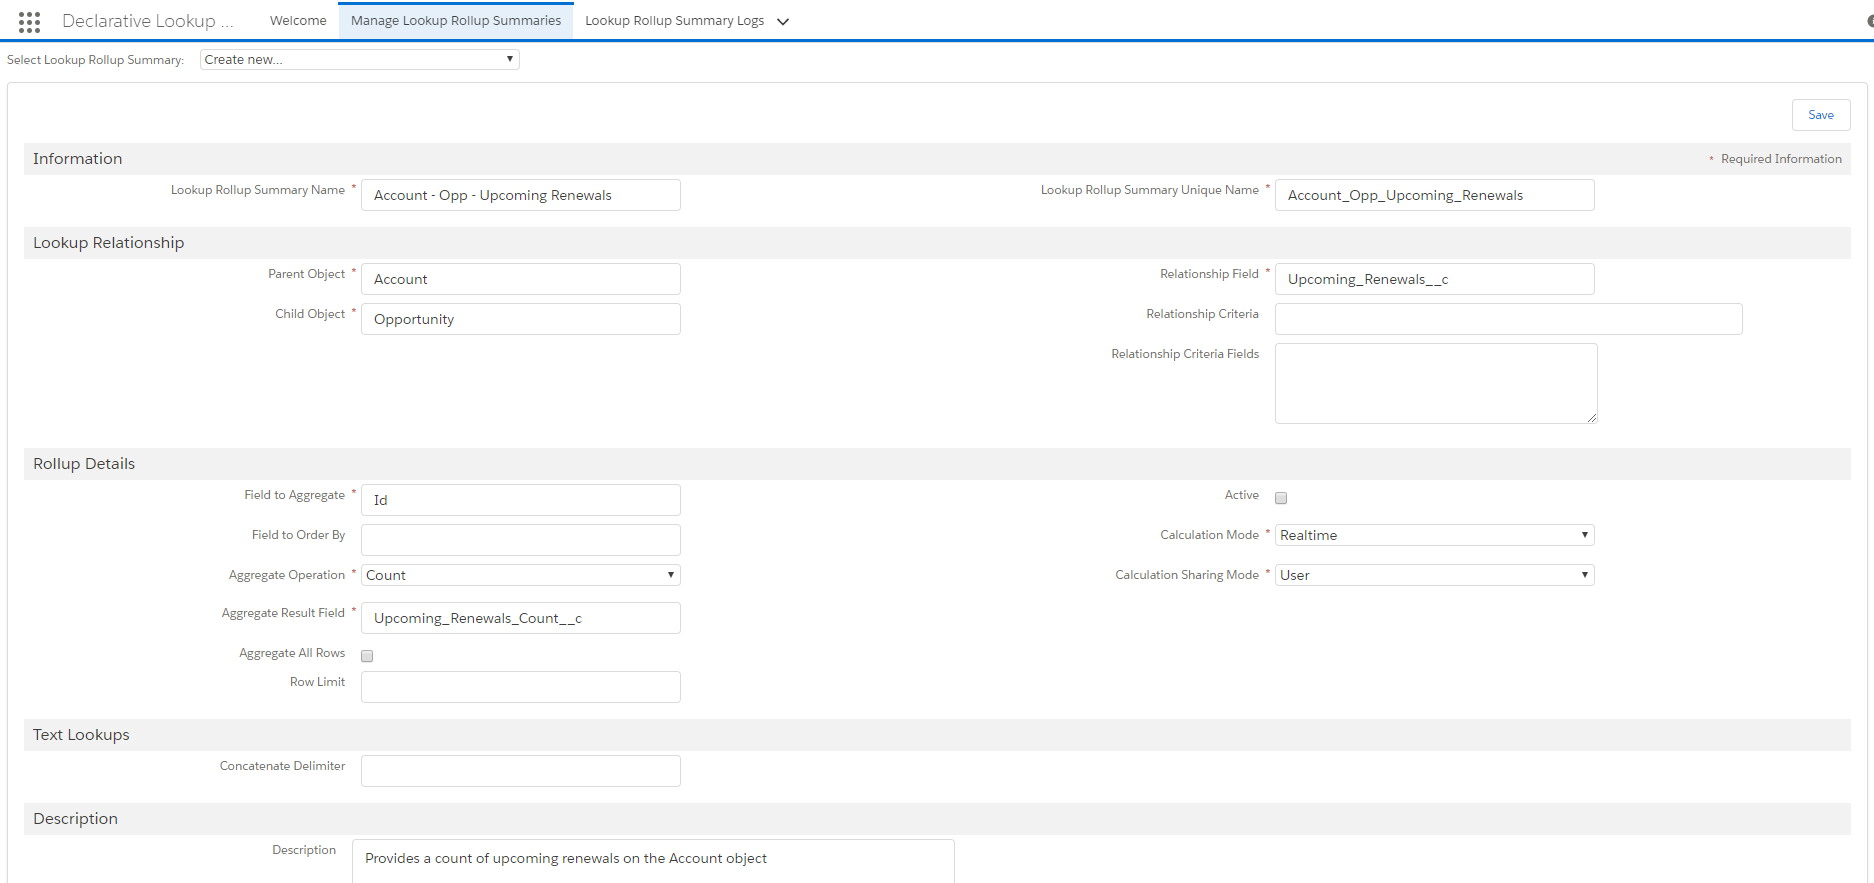This screenshot has width=1874, height=883.
Task: Open the Calculation Mode dropdown
Action: point(1435,535)
